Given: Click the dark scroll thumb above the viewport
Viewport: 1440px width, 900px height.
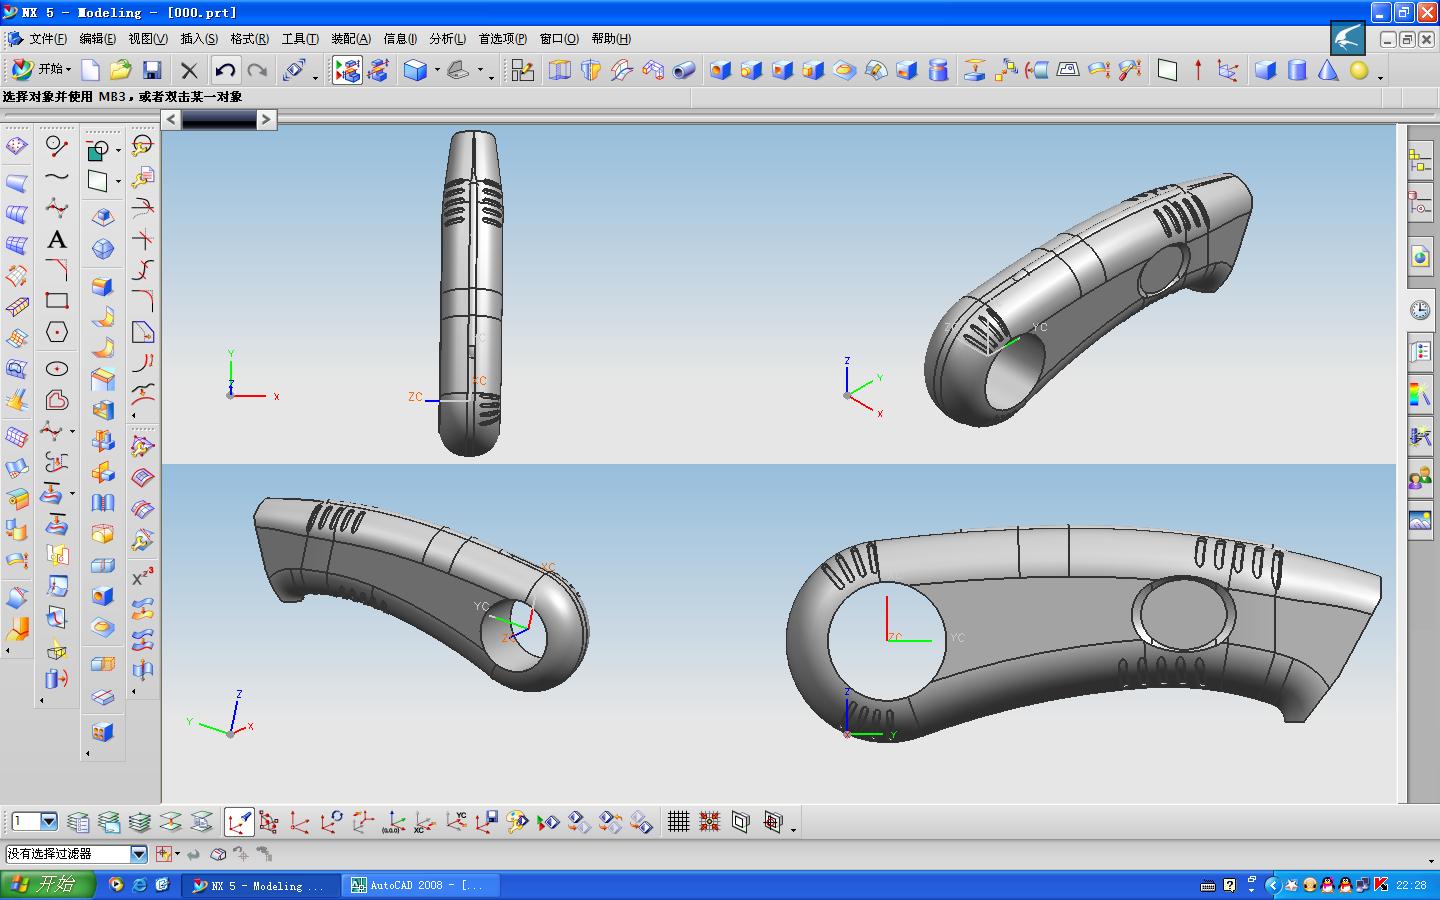Looking at the screenshot, I should 219,120.
